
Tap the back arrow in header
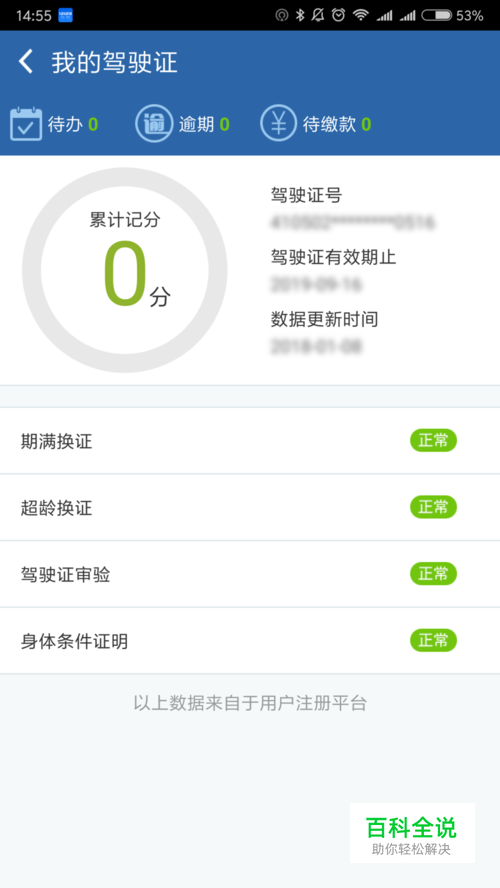[25, 62]
